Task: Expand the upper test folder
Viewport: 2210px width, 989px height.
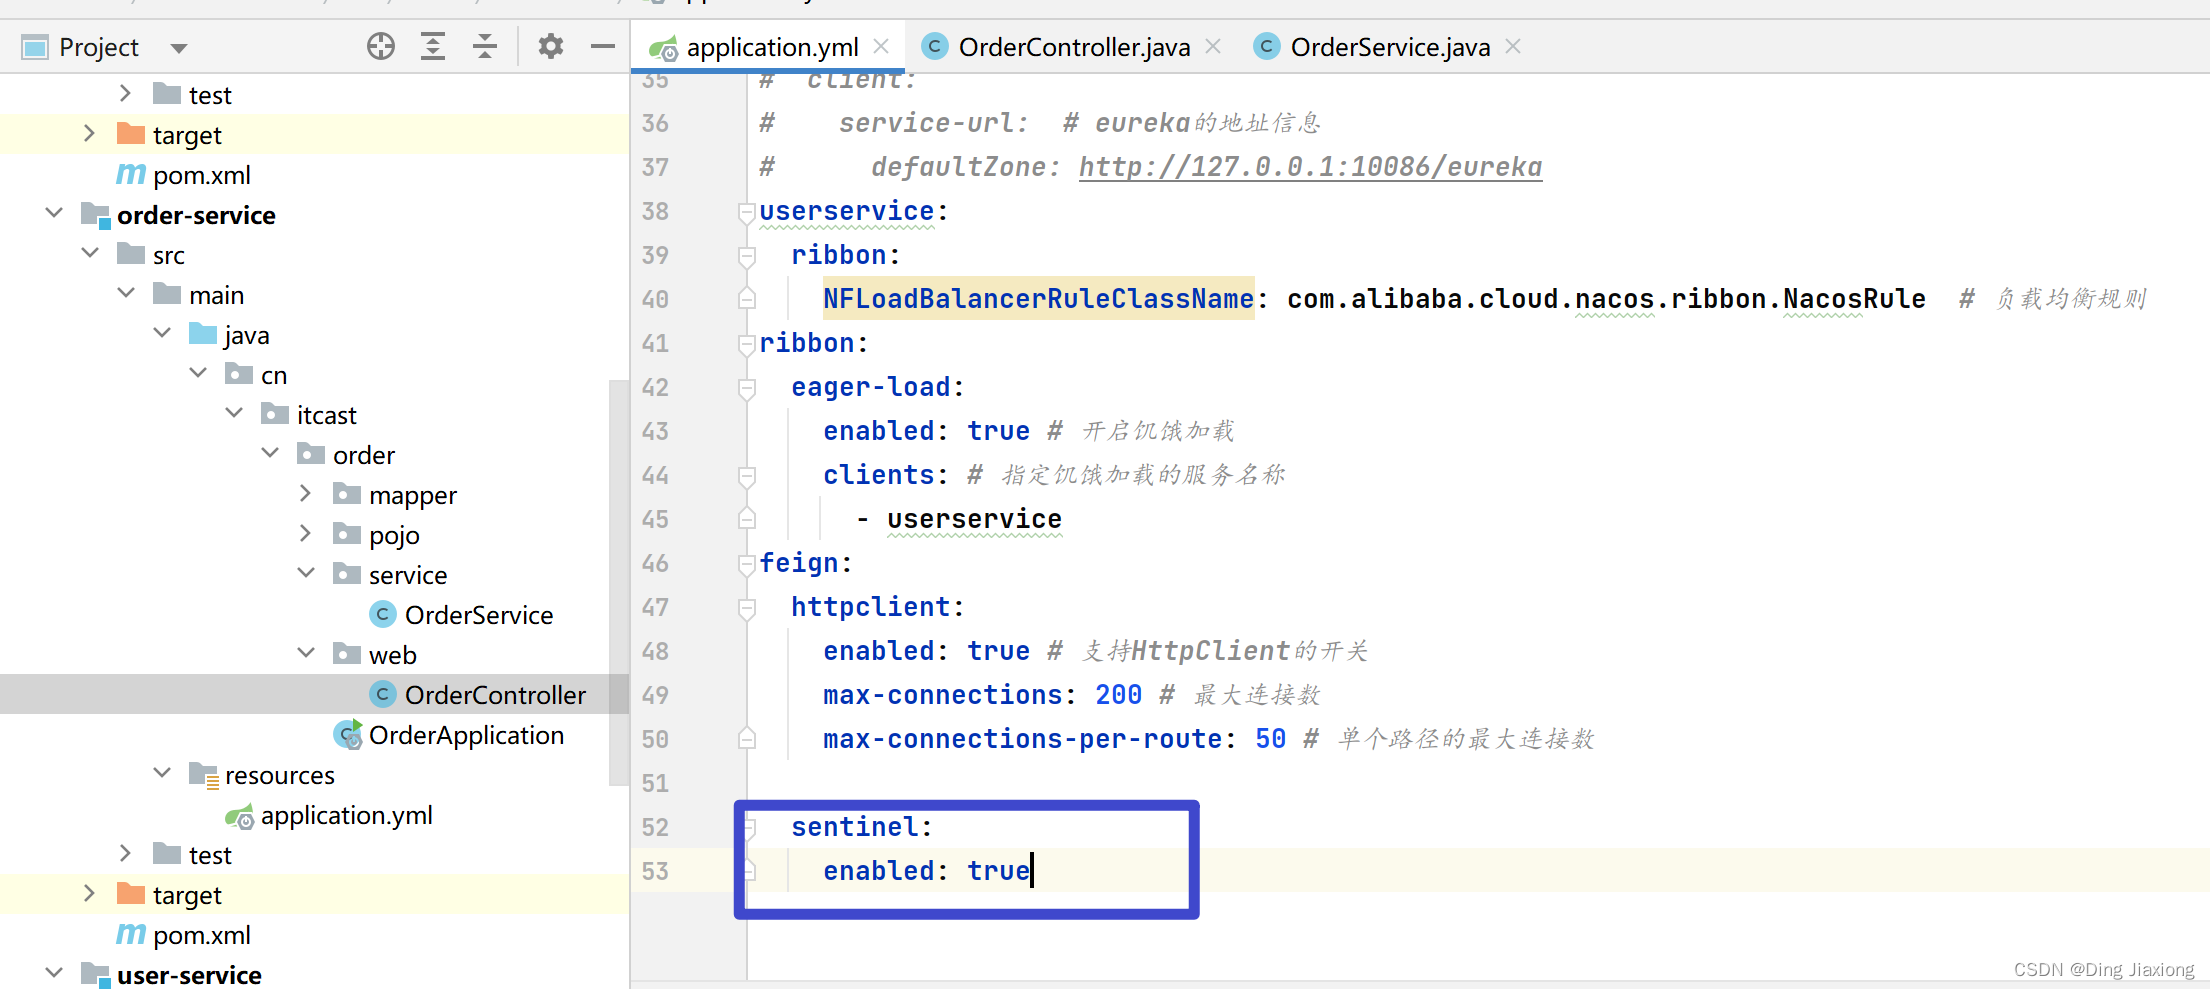Action: click(x=125, y=94)
